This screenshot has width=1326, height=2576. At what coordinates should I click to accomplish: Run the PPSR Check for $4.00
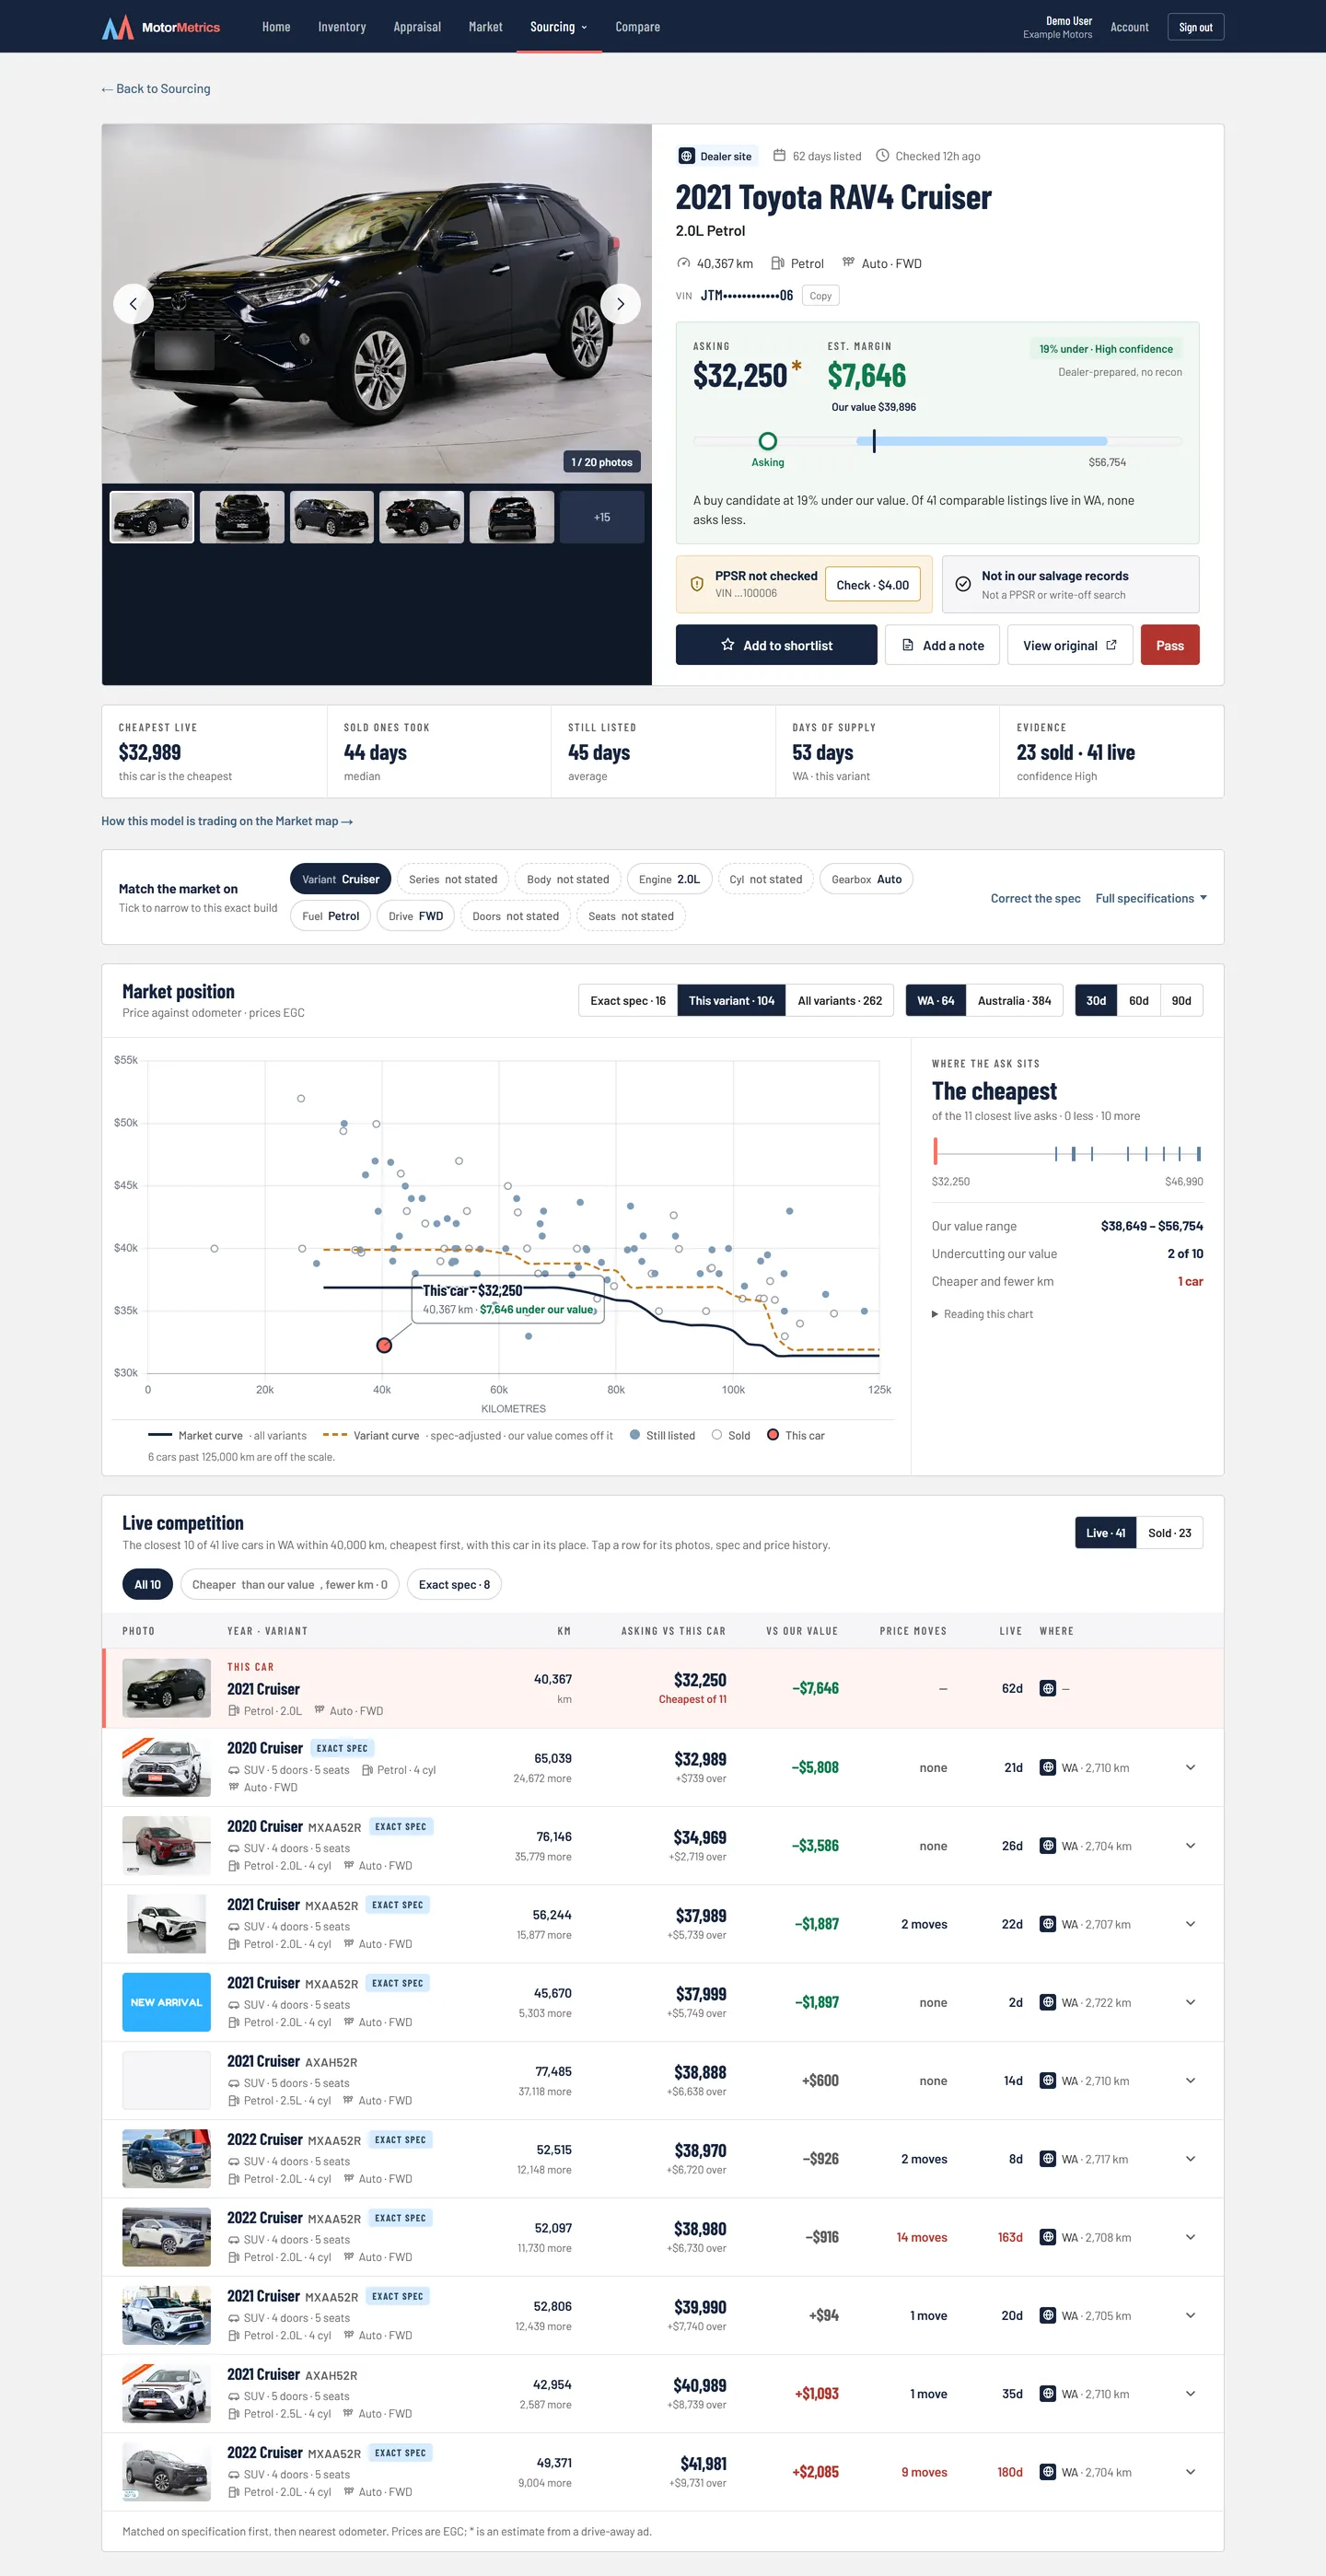(x=873, y=585)
